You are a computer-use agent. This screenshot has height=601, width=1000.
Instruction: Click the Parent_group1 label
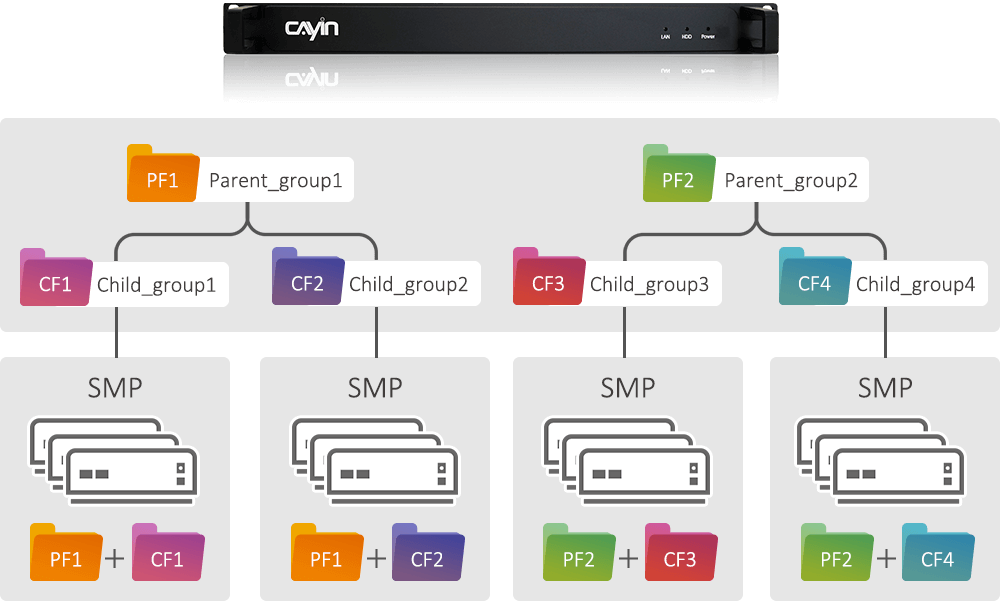[x=276, y=181]
